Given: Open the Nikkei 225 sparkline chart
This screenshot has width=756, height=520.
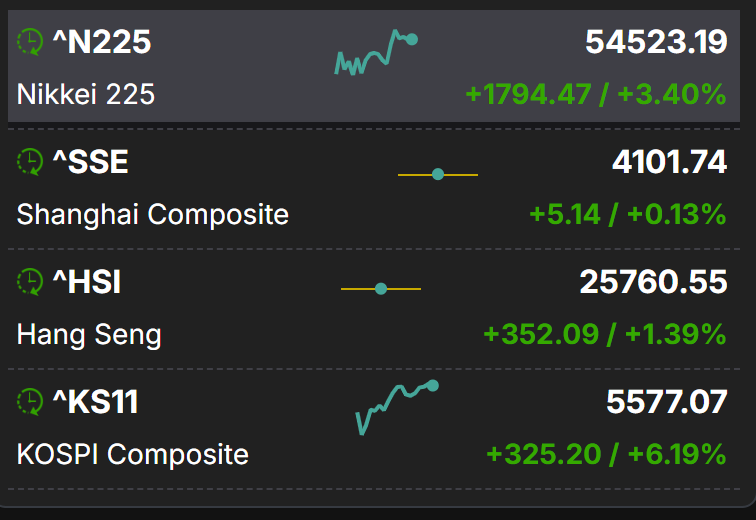Looking at the screenshot, I should tap(375, 54).
